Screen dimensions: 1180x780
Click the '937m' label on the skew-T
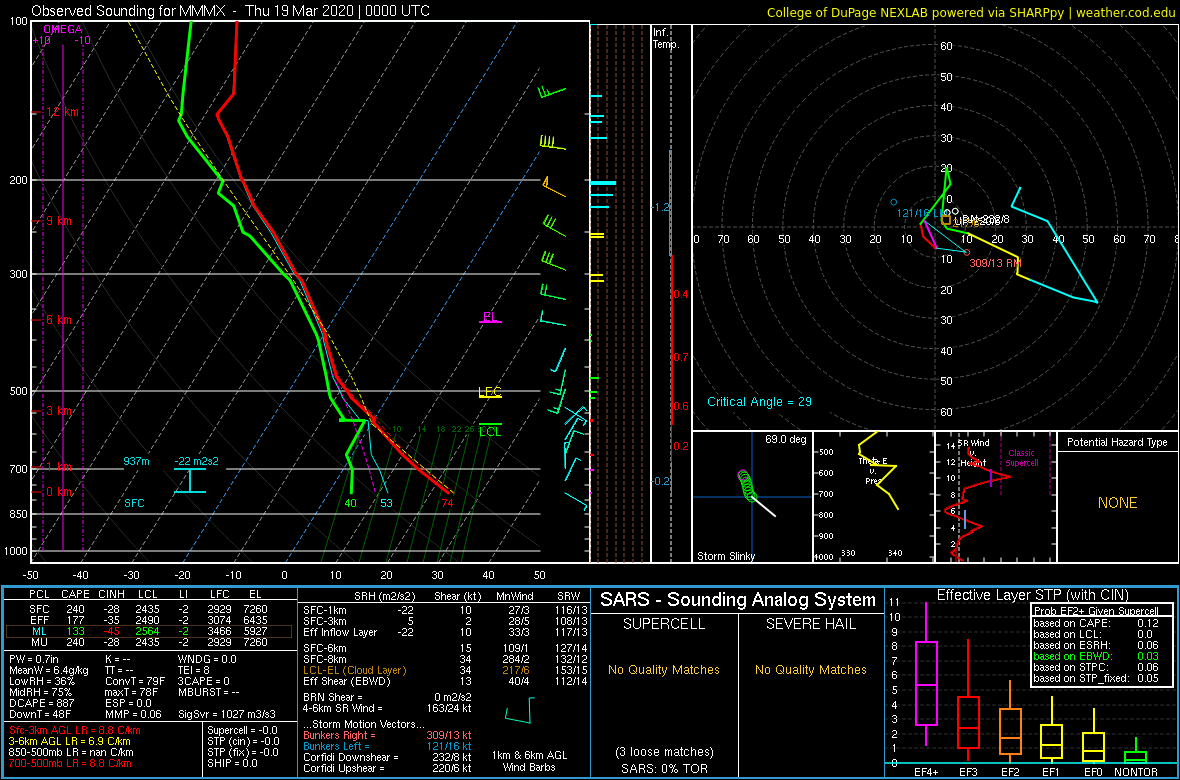pyautogui.click(x=137, y=461)
